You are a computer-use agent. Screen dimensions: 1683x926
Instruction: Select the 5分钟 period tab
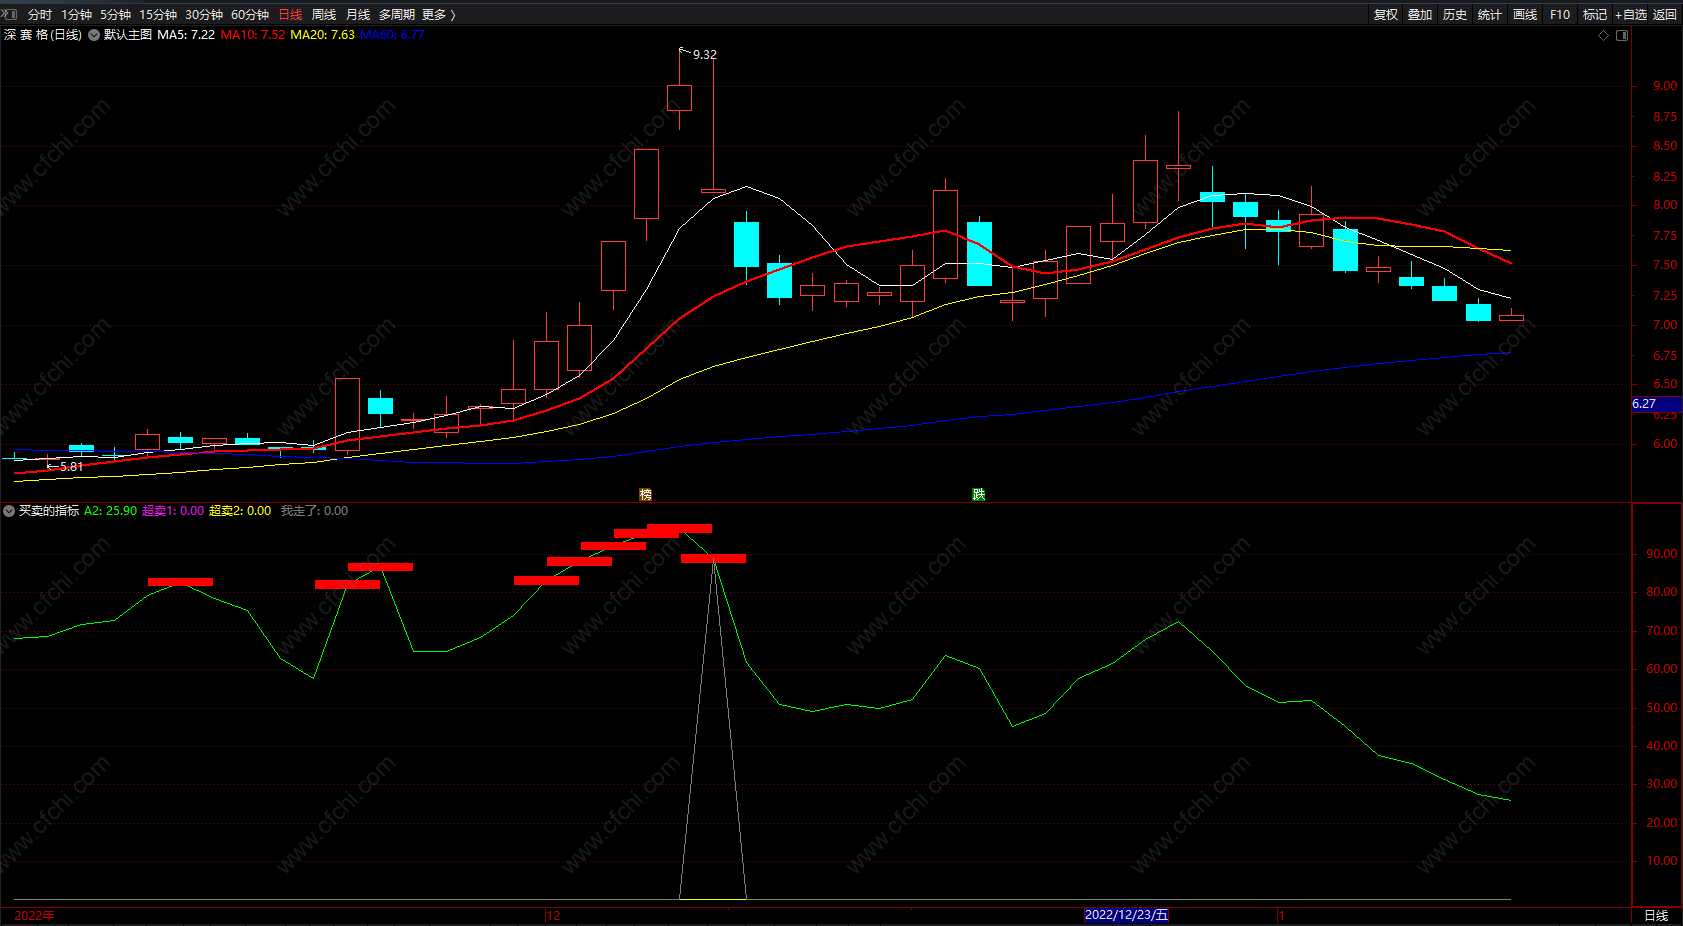click(115, 15)
